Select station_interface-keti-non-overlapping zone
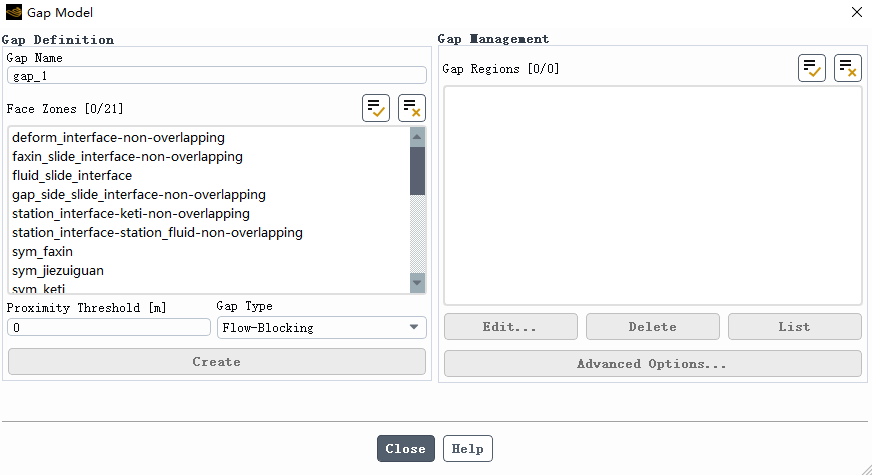 [x=209, y=214]
